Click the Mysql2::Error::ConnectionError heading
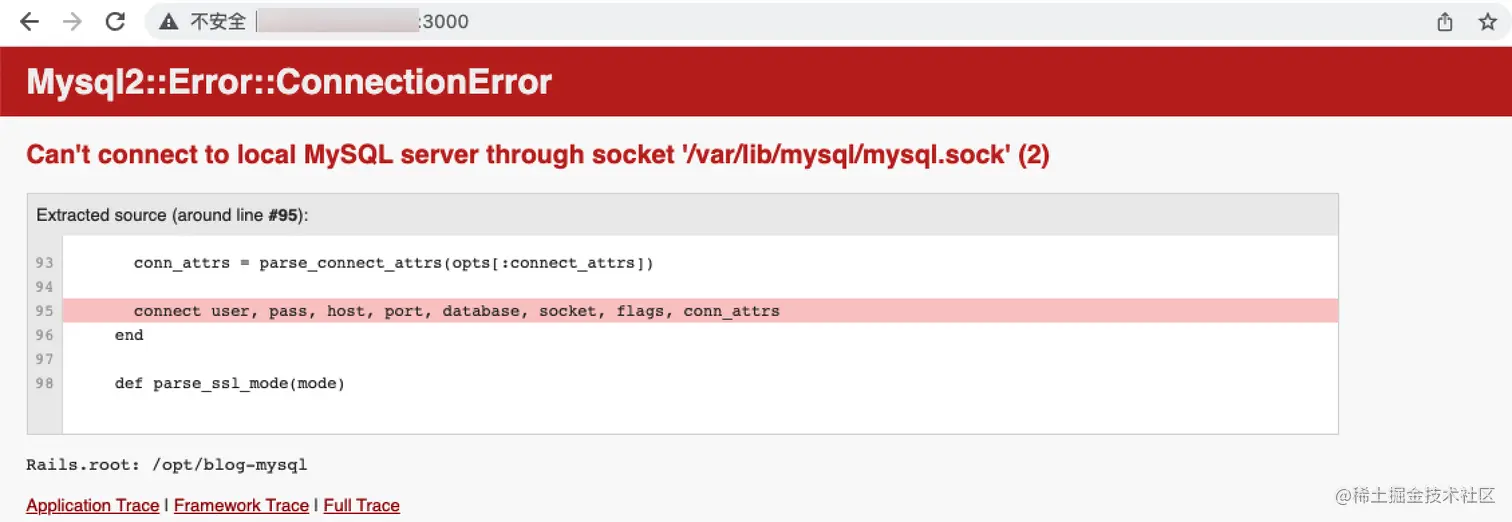Screen dimensions: 1512x522 coord(289,81)
